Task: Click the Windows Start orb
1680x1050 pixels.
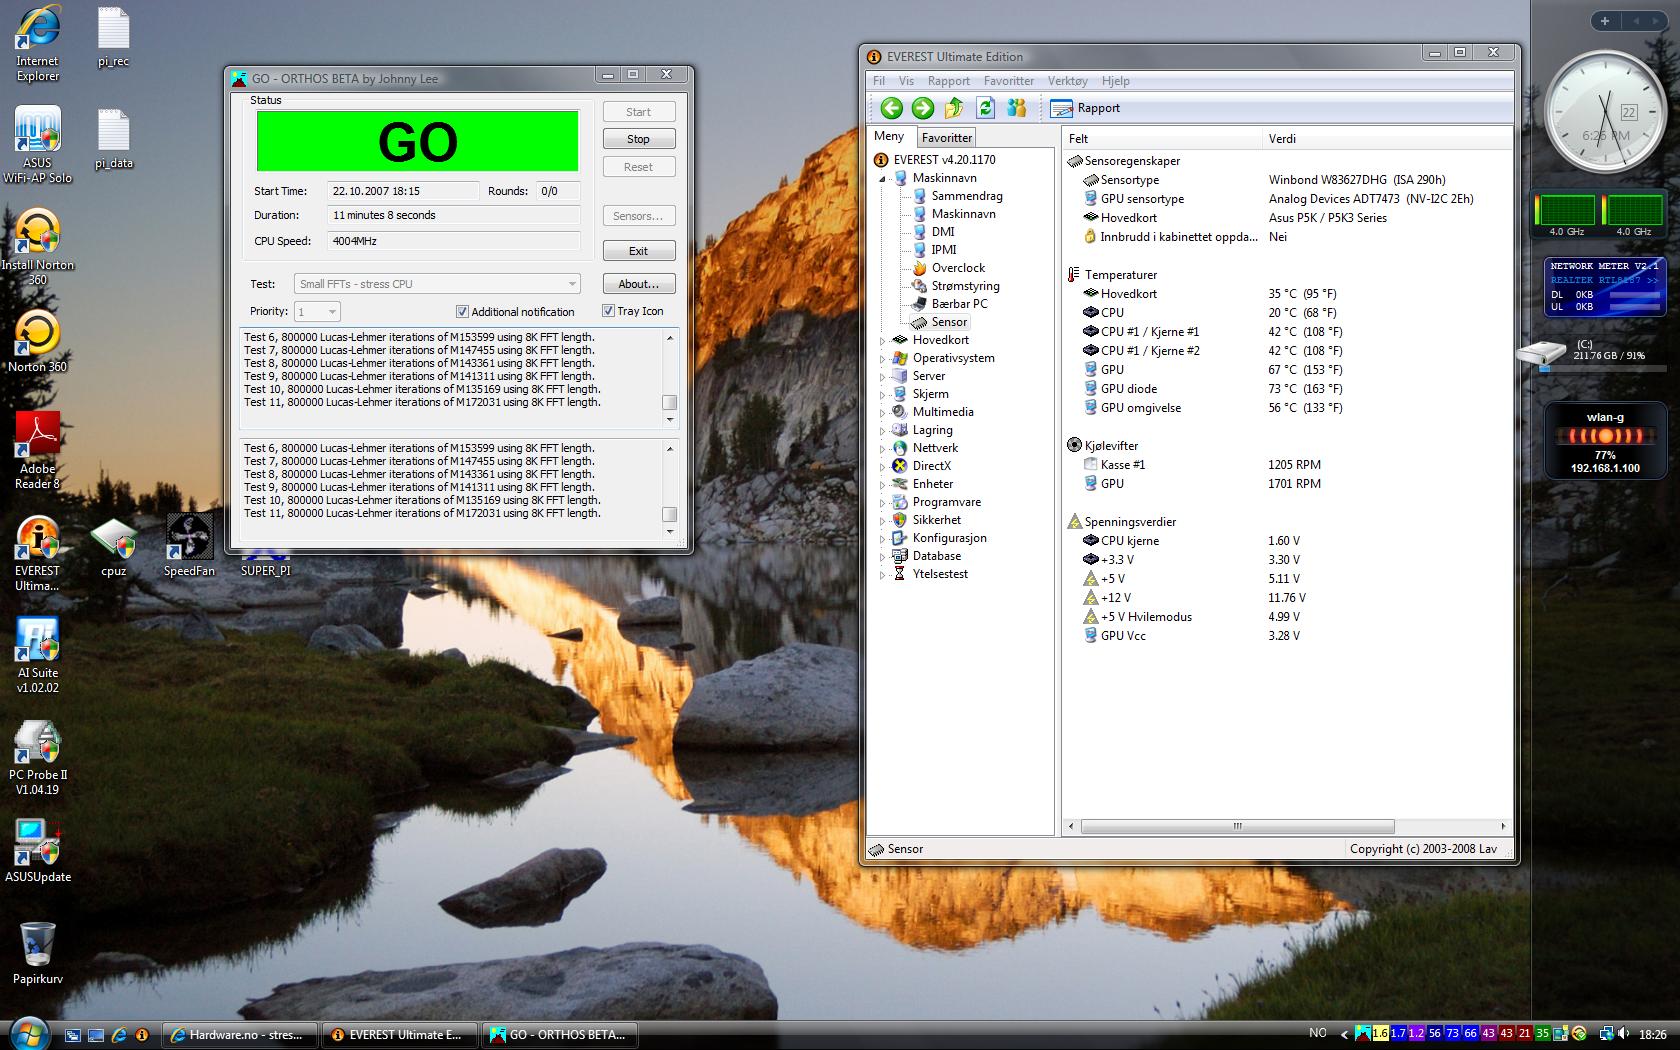Action: [x=27, y=1032]
